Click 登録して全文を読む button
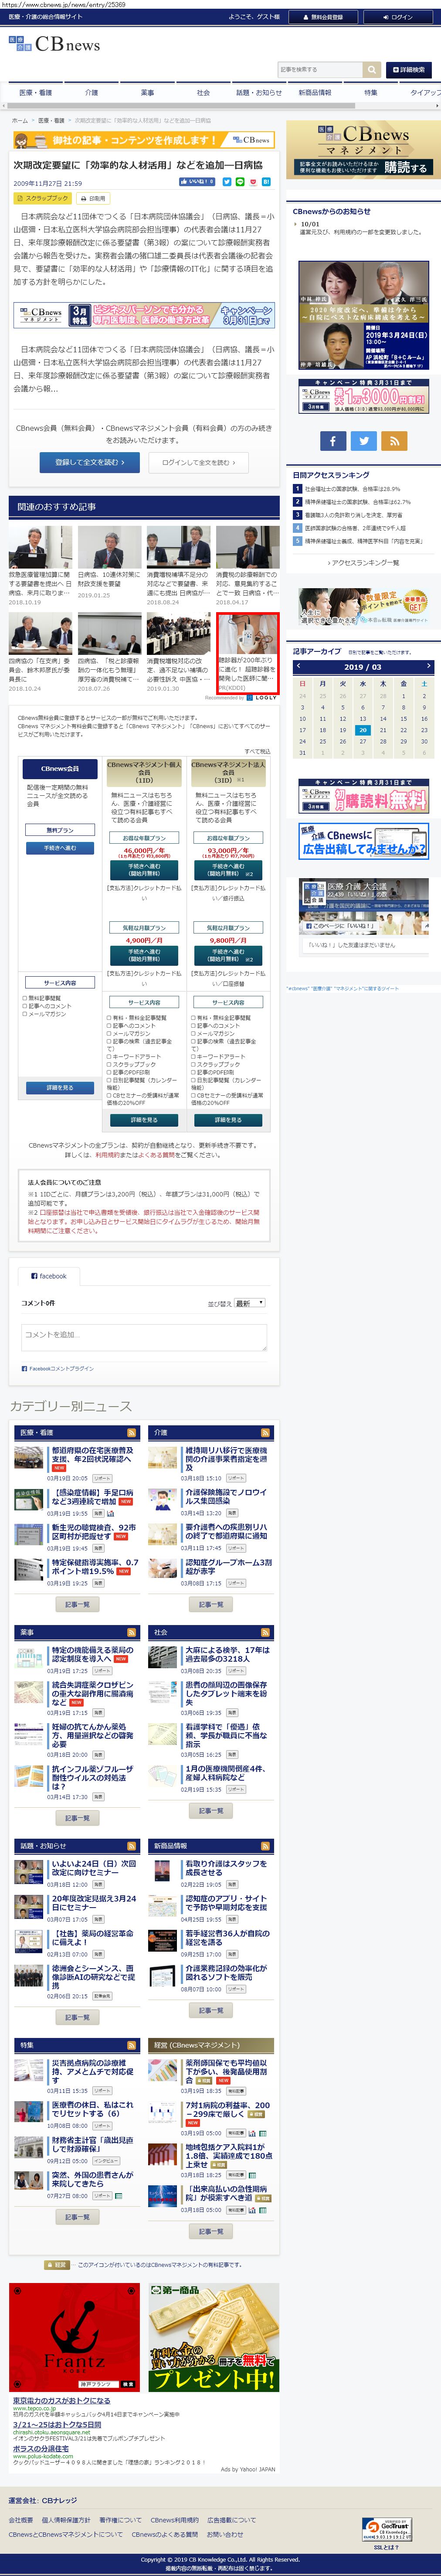This screenshot has width=441, height=2576. tap(90, 462)
